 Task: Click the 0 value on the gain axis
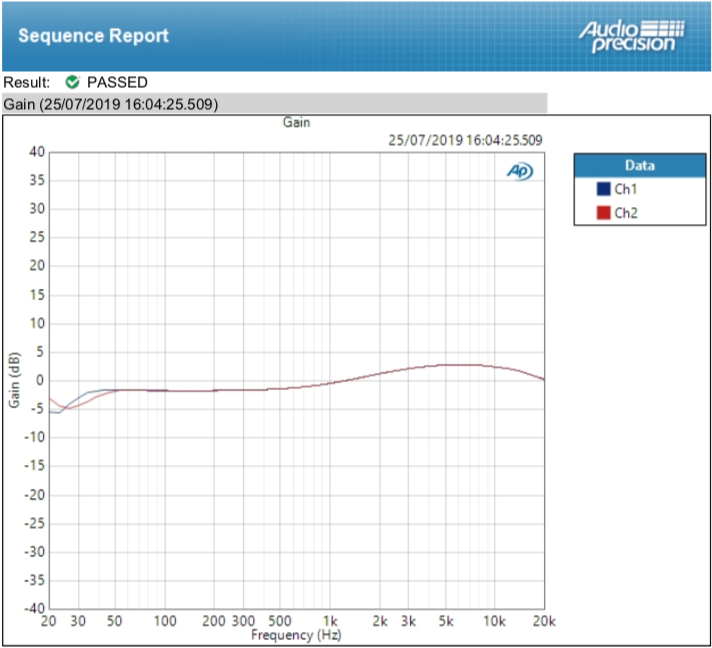[40, 381]
